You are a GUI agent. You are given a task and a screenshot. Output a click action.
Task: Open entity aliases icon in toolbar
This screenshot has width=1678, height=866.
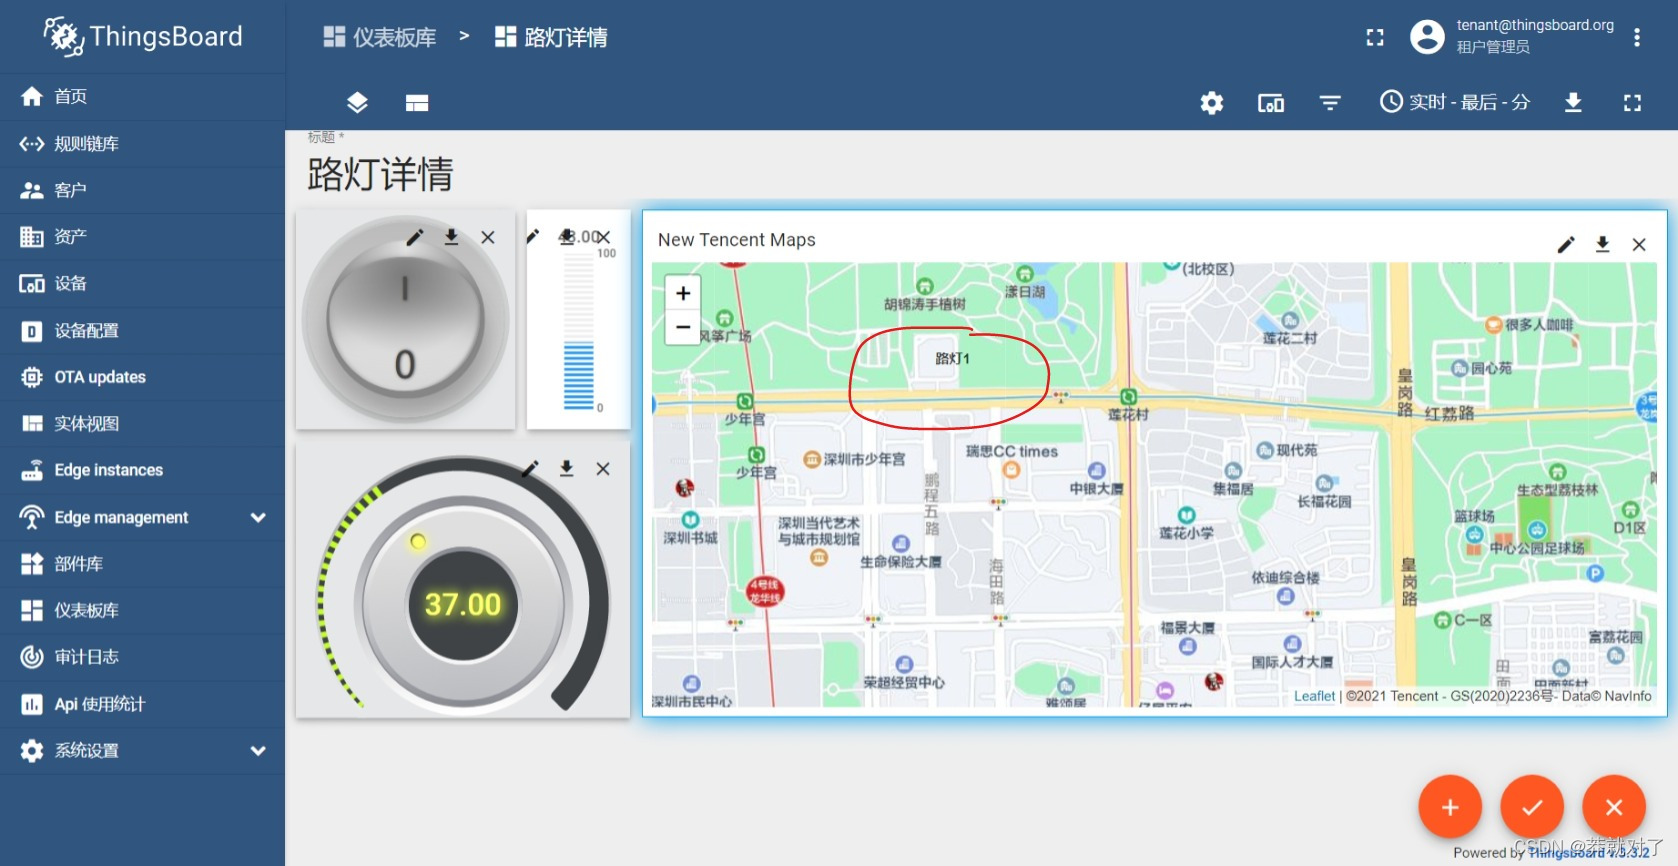[1270, 103]
